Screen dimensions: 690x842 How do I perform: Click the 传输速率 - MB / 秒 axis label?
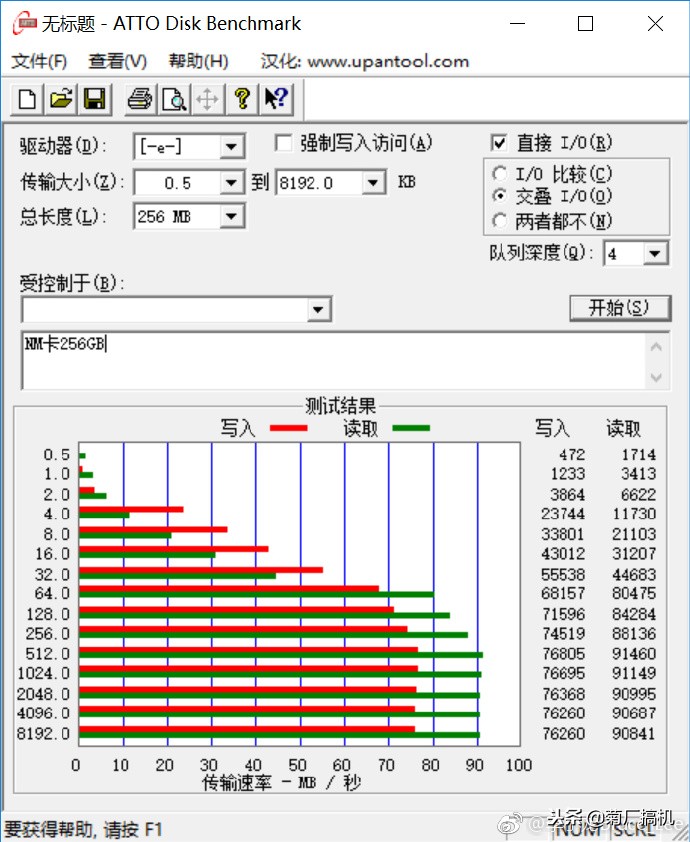pyautogui.click(x=281, y=783)
